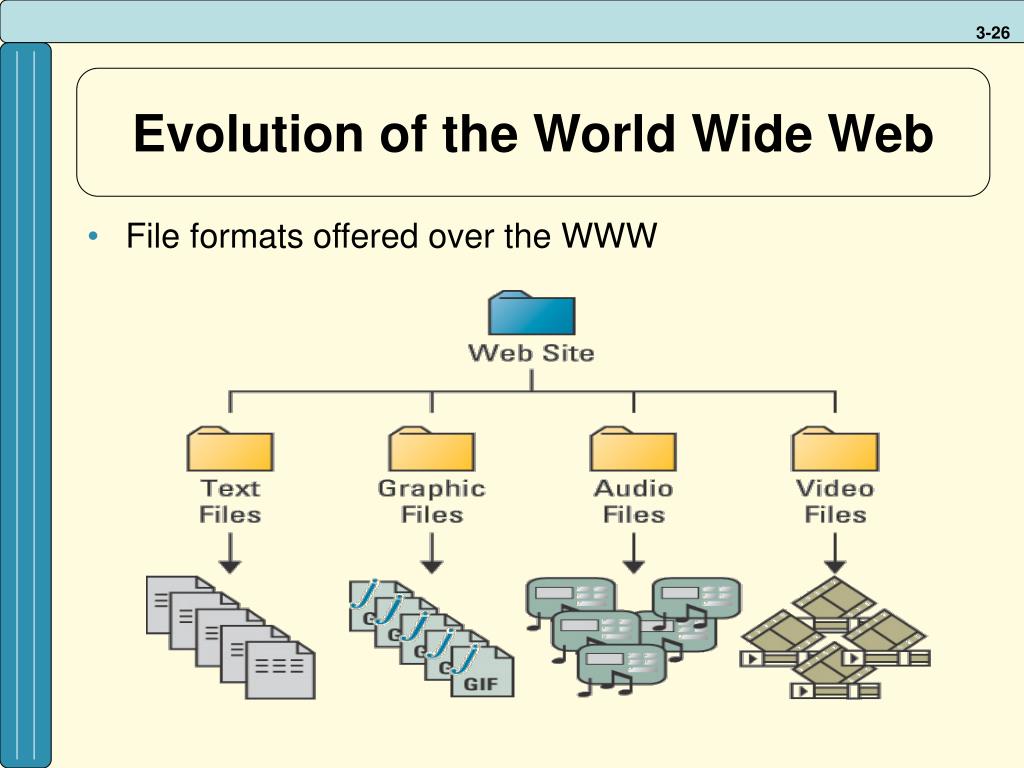Click the 'Video Files' label
The width and height of the screenshot is (1024, 768).
(835, 501)
